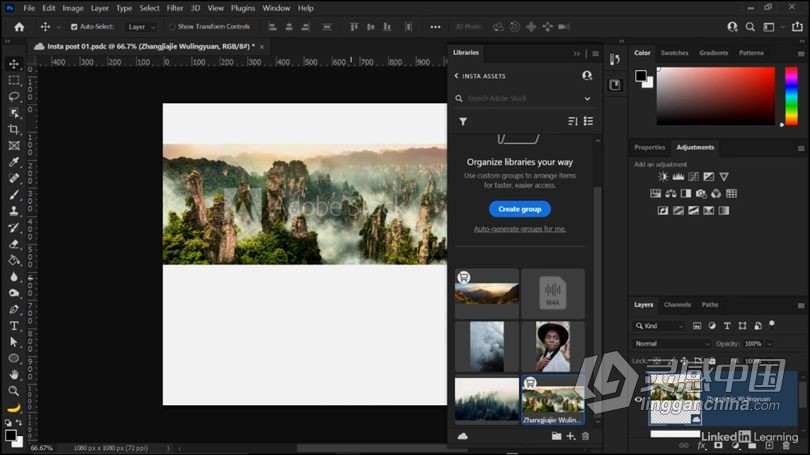
Task: Click the Home icon in options bar
Action: [18, 27]
